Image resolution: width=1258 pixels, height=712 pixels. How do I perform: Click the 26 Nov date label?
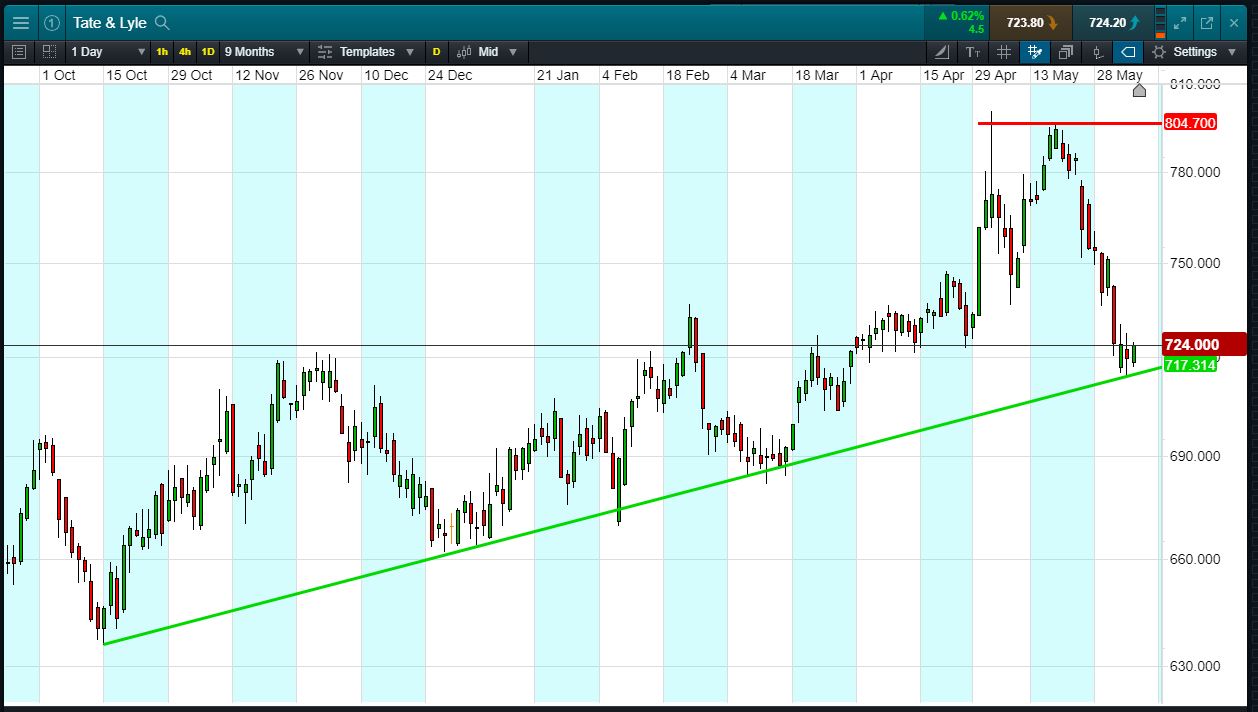(x=320, y=75)
